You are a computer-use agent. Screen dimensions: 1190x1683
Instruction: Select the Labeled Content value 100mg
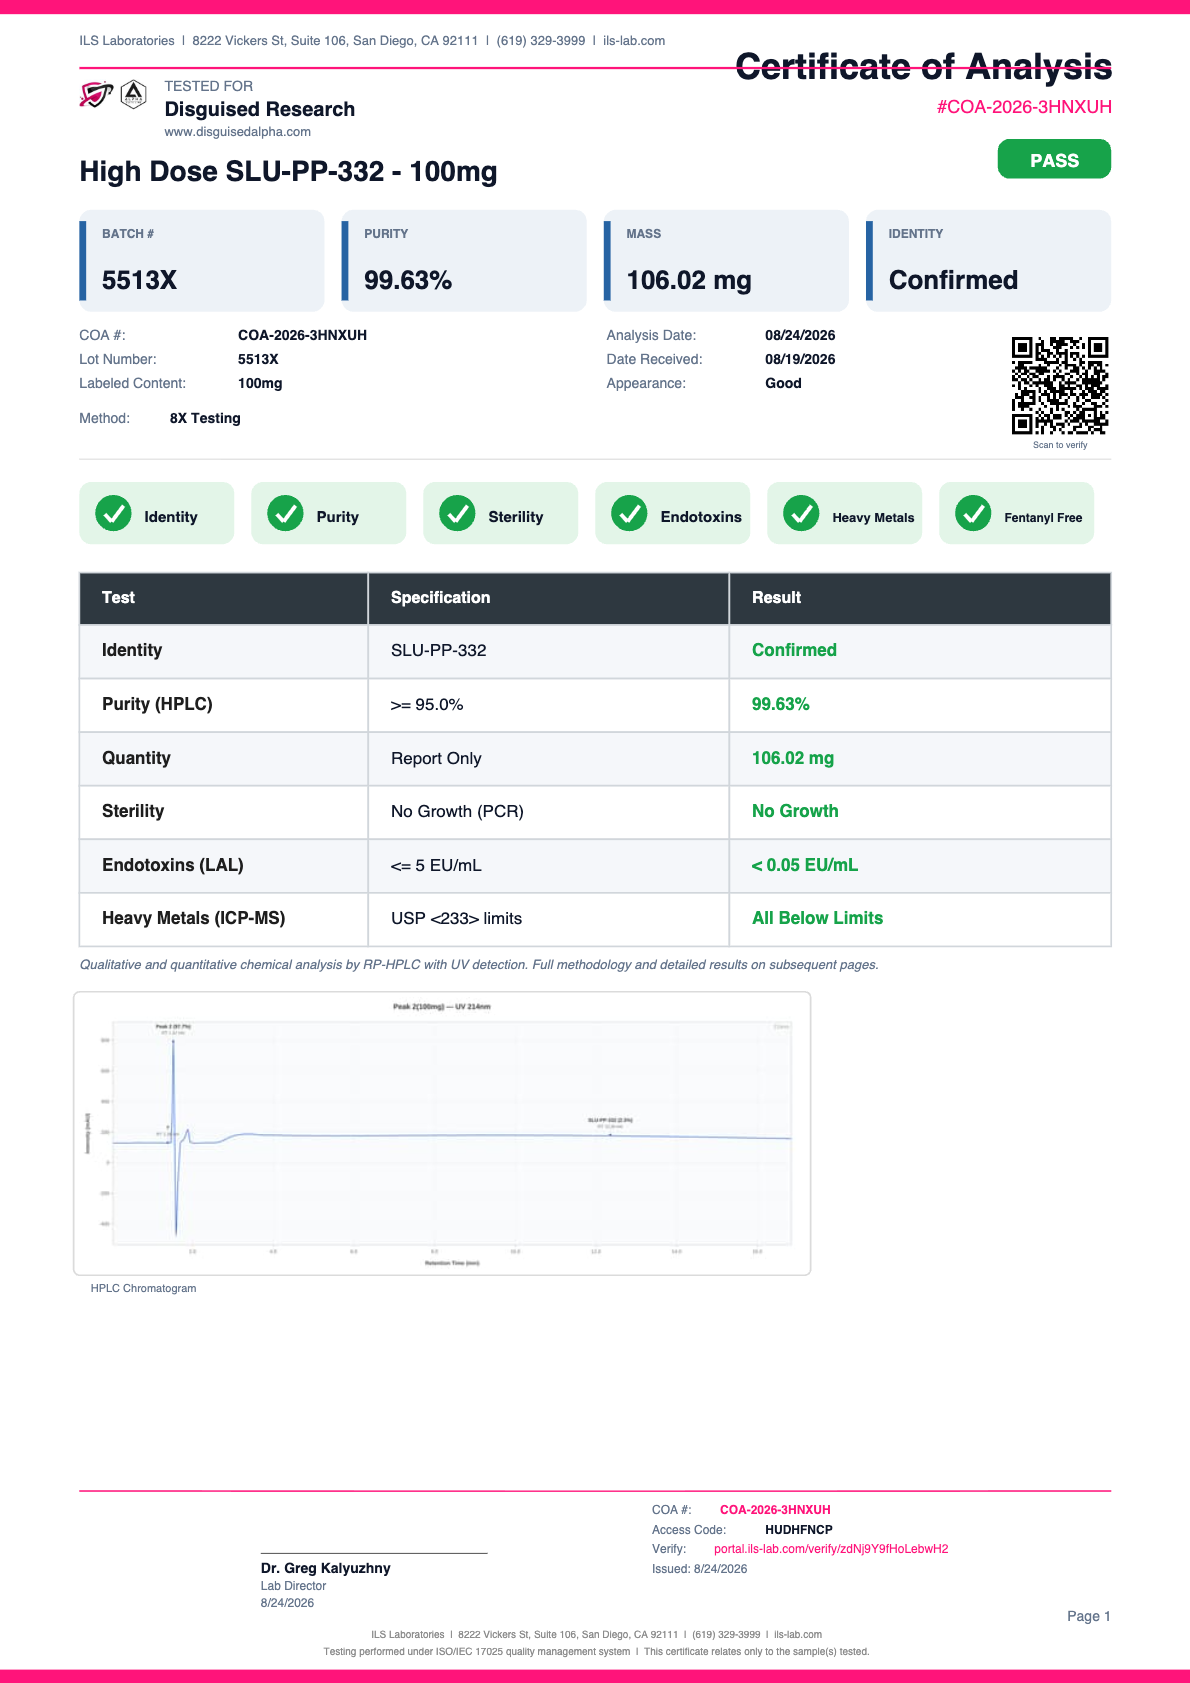tap(260, 384)
